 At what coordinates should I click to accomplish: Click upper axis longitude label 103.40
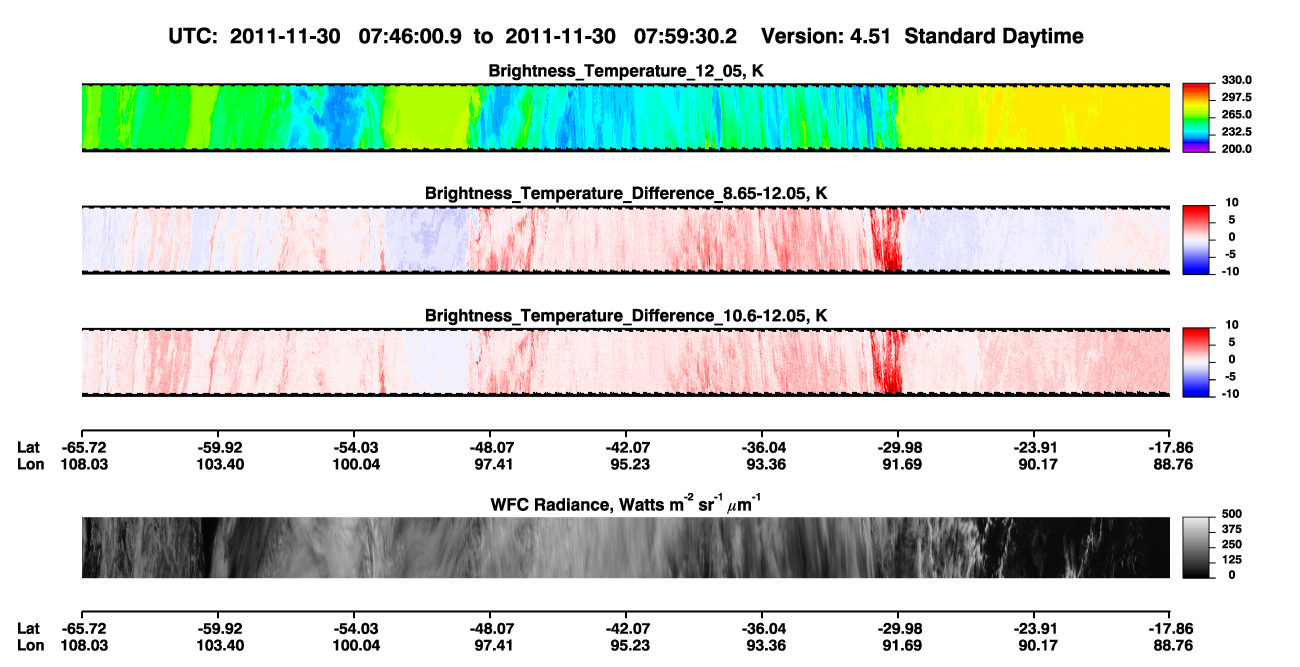[x=218, y=464]
